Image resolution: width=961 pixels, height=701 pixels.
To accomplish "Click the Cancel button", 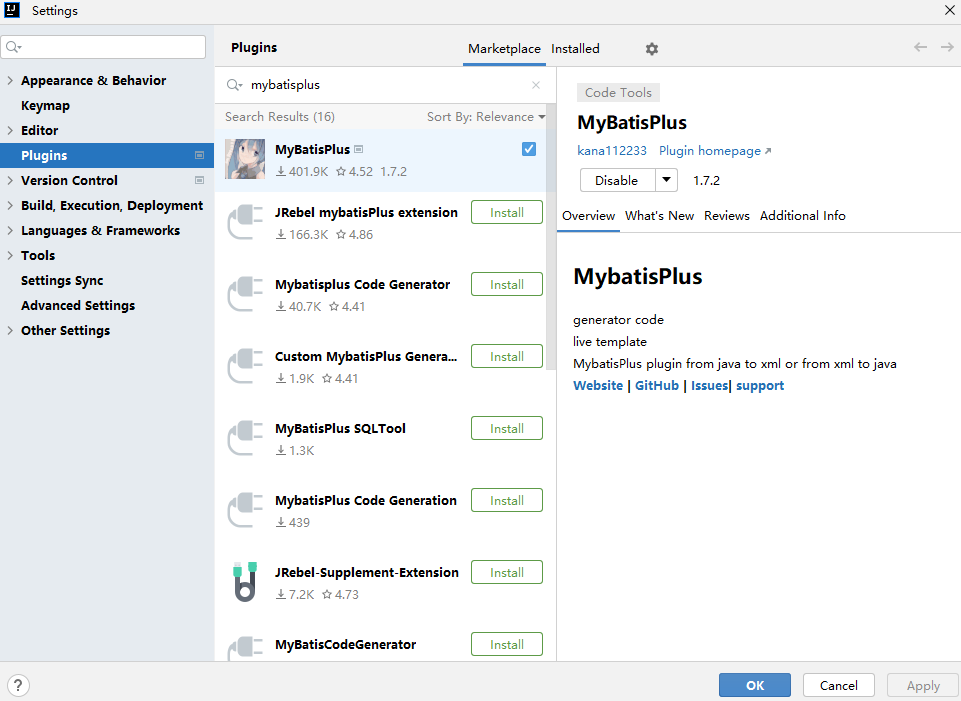I will (838, 685).
